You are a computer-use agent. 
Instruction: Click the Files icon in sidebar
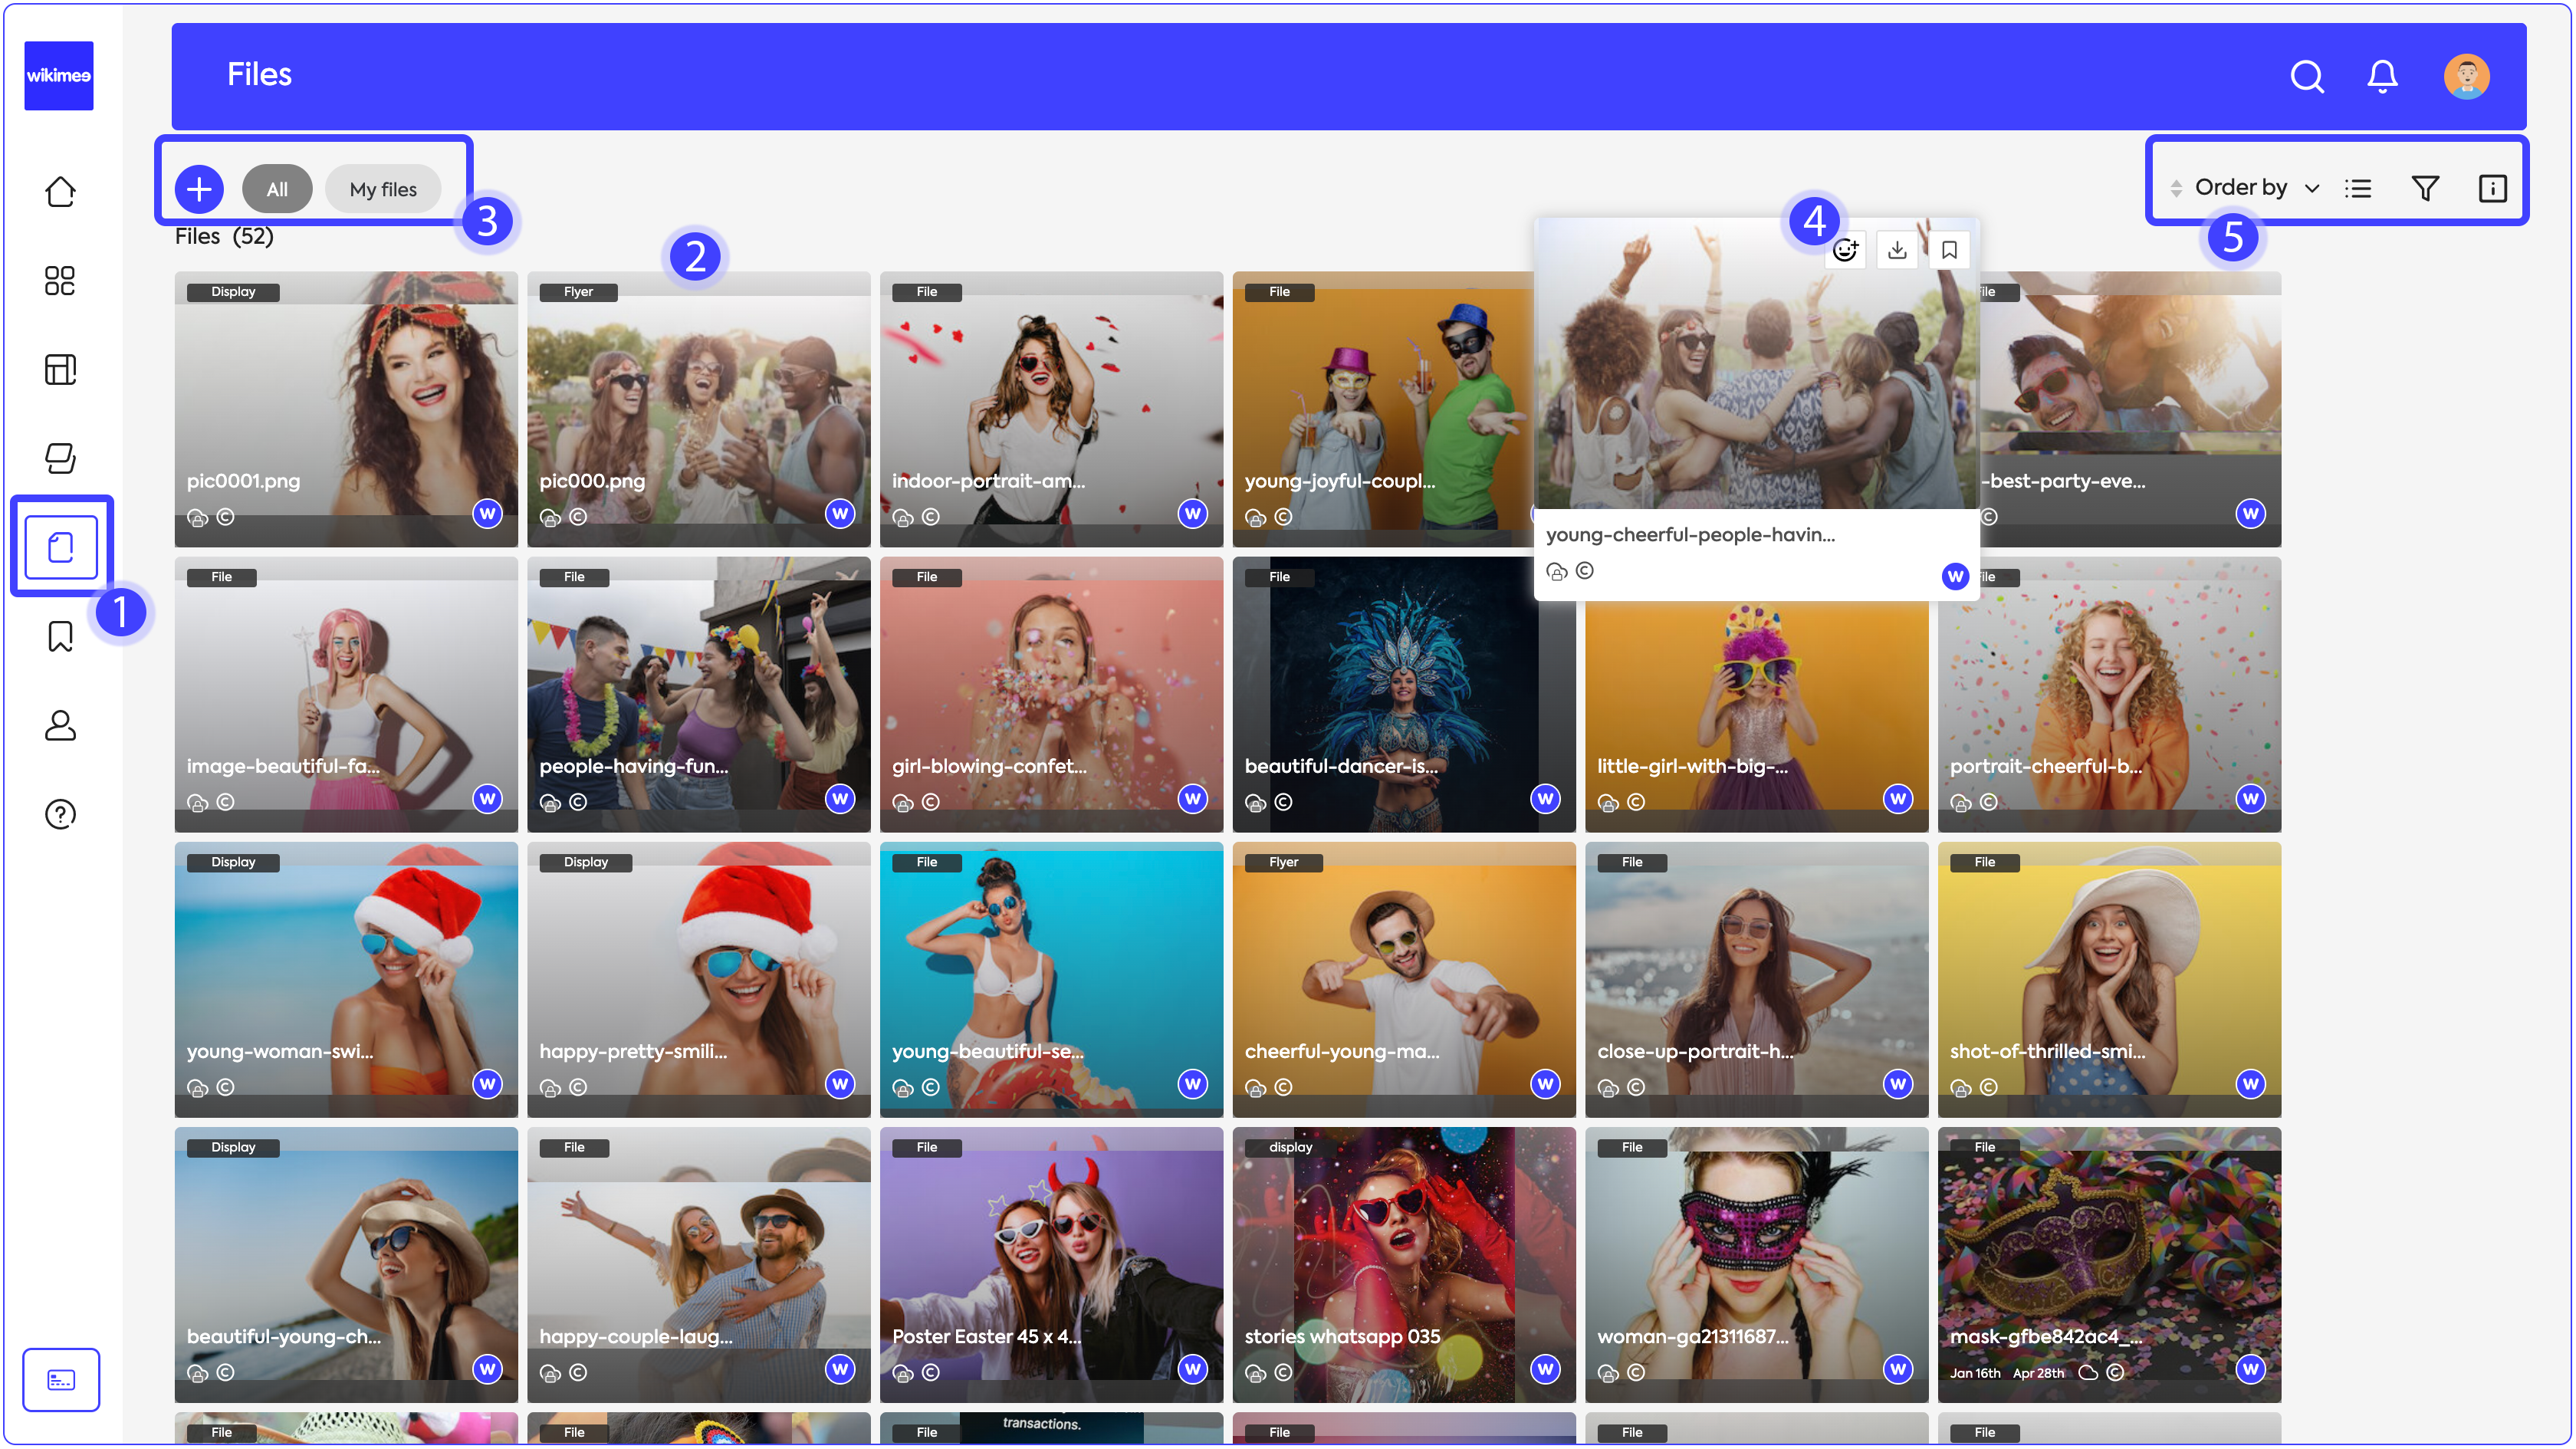pyautogui.click(x=61, y=547)
